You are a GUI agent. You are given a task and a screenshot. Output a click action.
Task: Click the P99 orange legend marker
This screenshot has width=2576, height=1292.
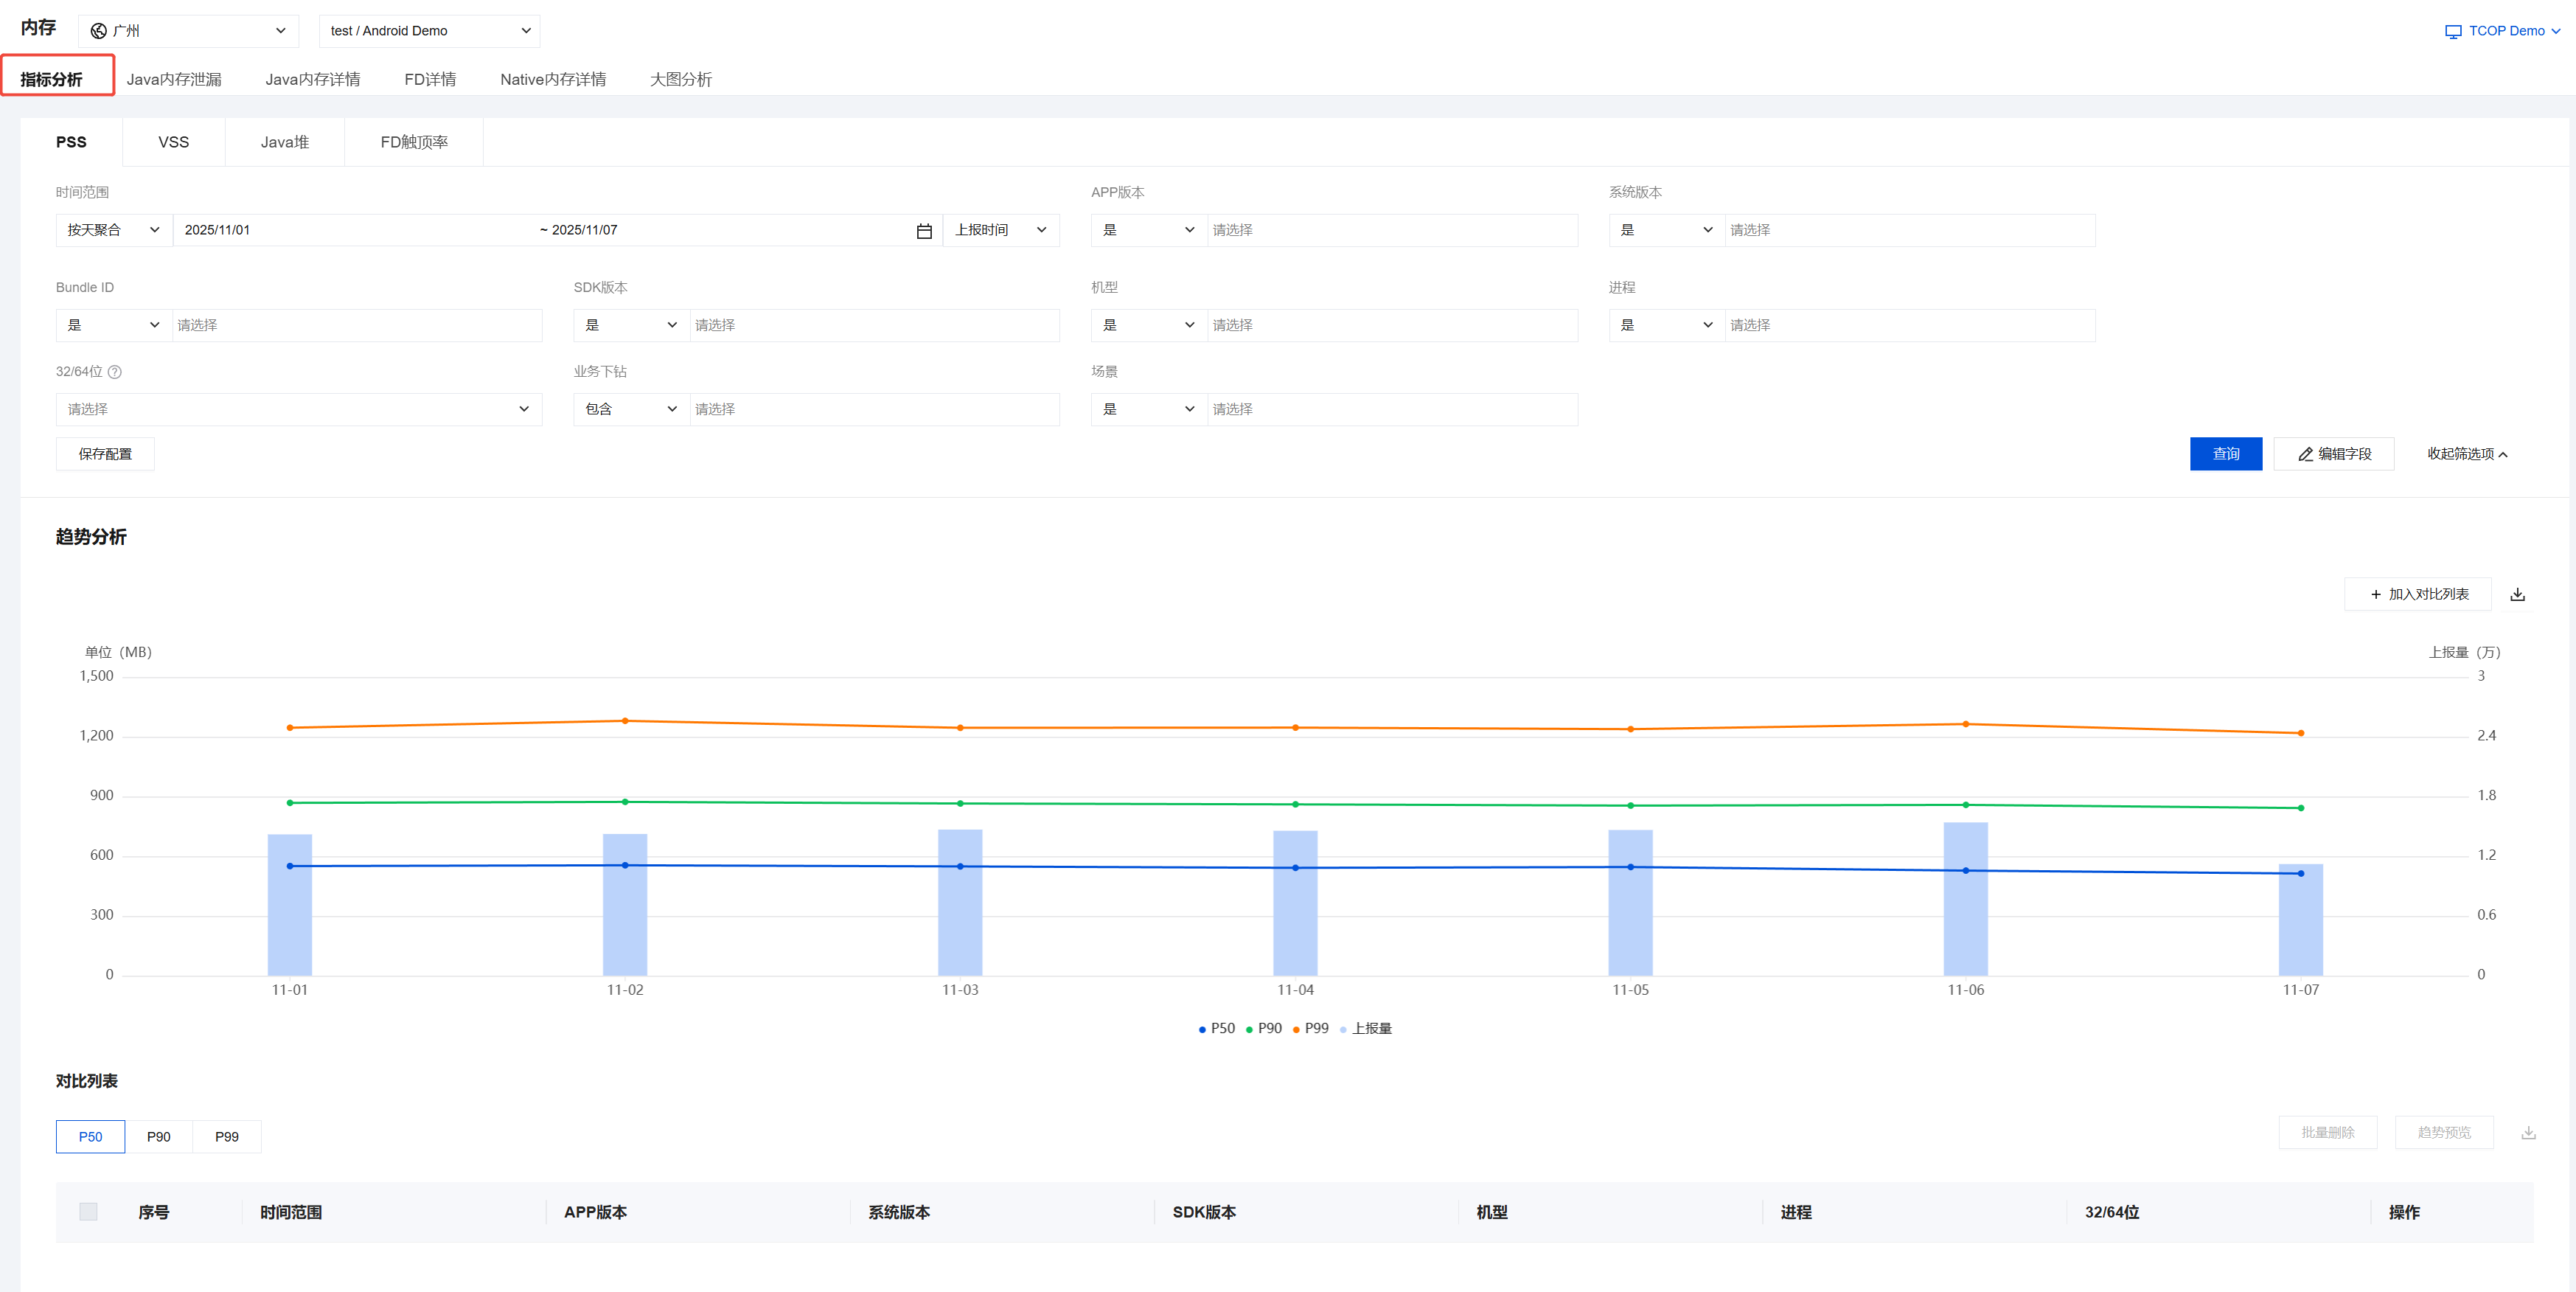(x=1296, y=1030)
